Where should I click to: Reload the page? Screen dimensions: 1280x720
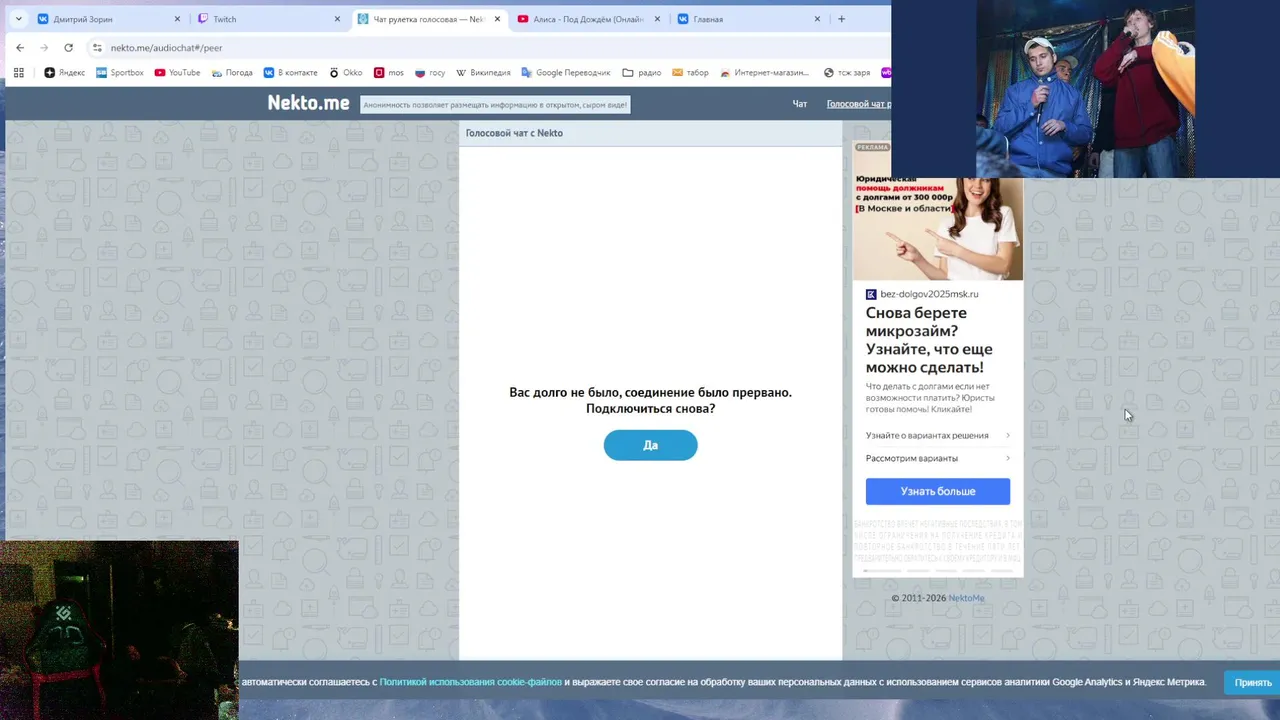(68, 47)
